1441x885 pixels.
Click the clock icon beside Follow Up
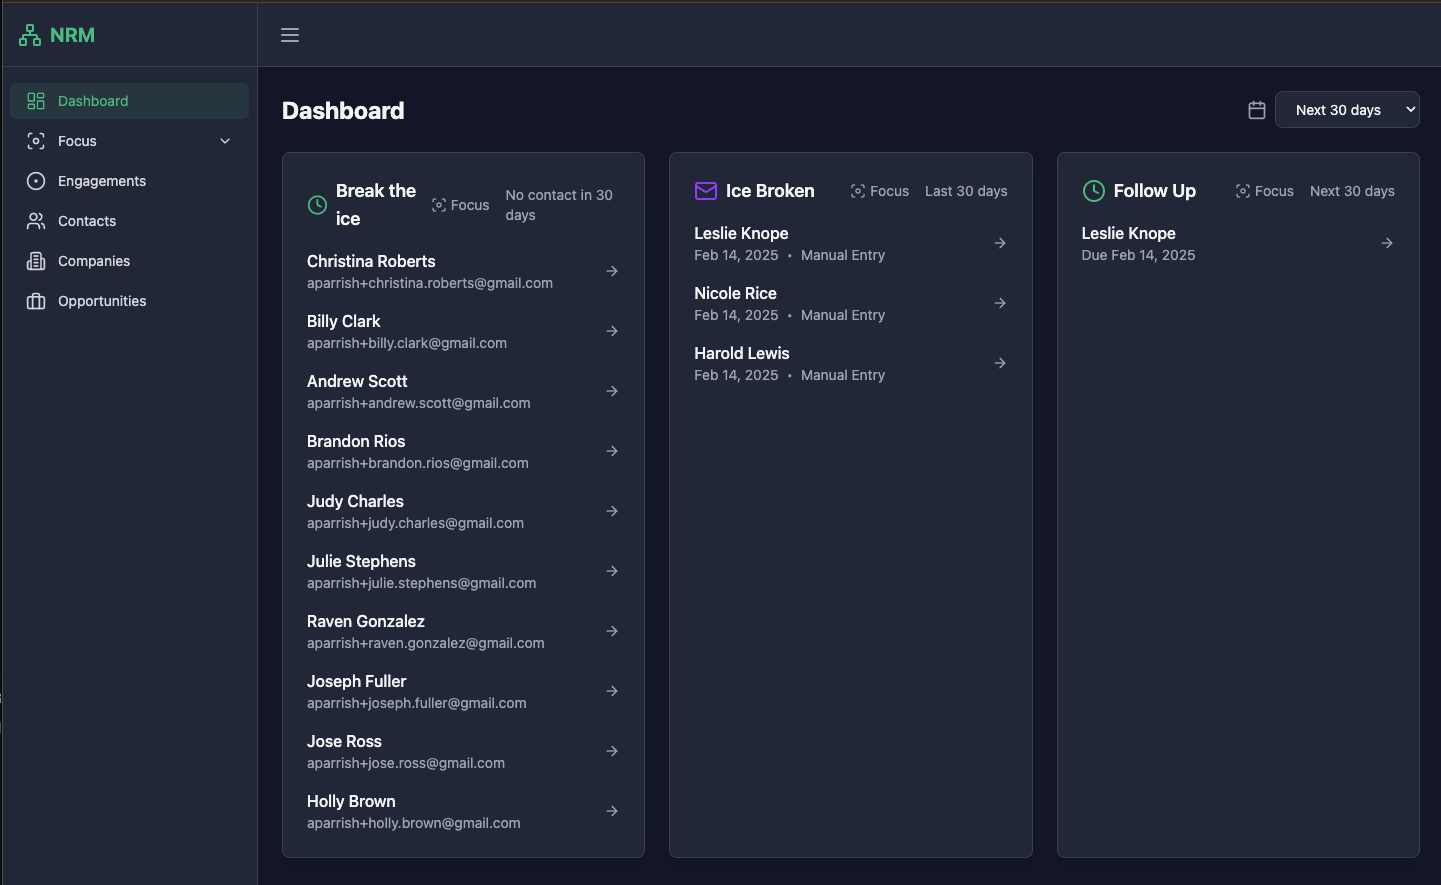[1091, 191]
